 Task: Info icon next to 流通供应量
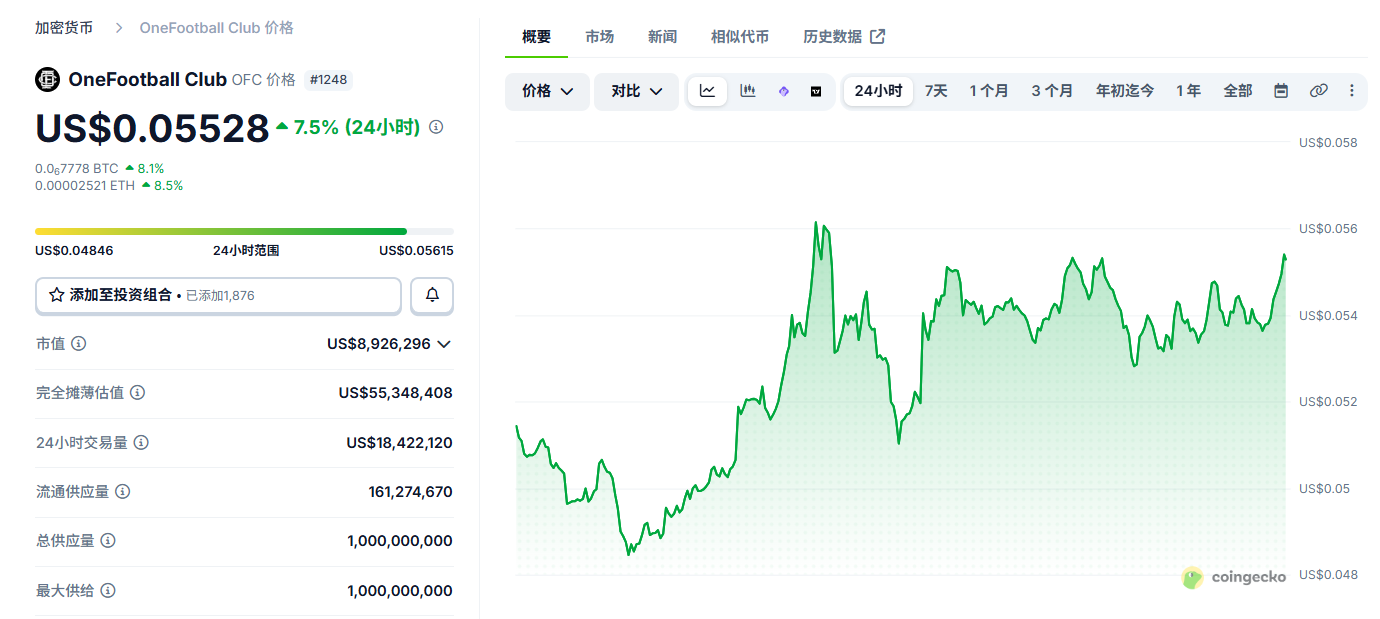123,491
